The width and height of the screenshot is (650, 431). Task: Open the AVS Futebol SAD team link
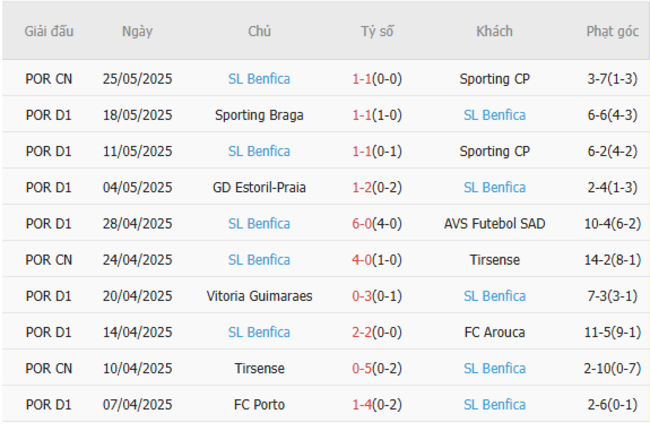point(494,224)
